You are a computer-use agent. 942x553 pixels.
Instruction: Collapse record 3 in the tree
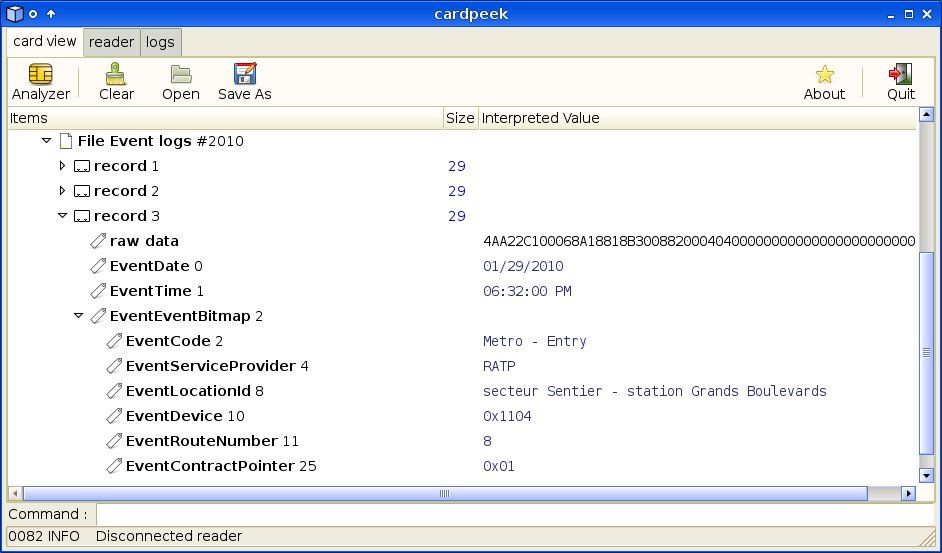[63, 216]
